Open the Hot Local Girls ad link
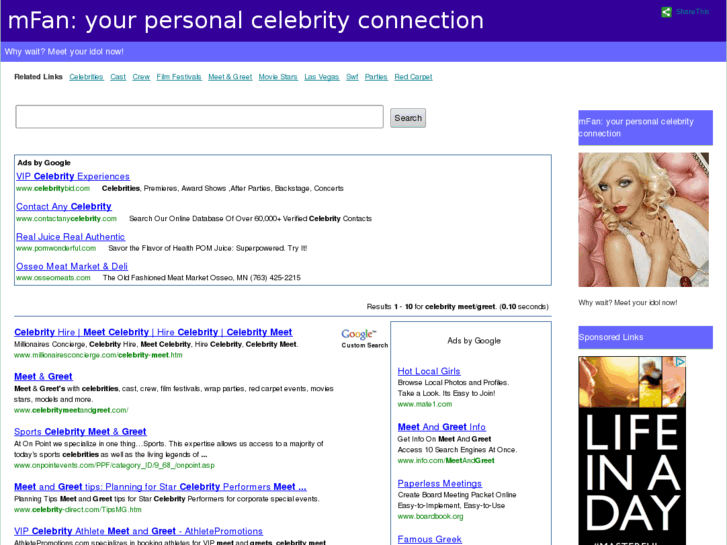 click(x=429, y=371)
